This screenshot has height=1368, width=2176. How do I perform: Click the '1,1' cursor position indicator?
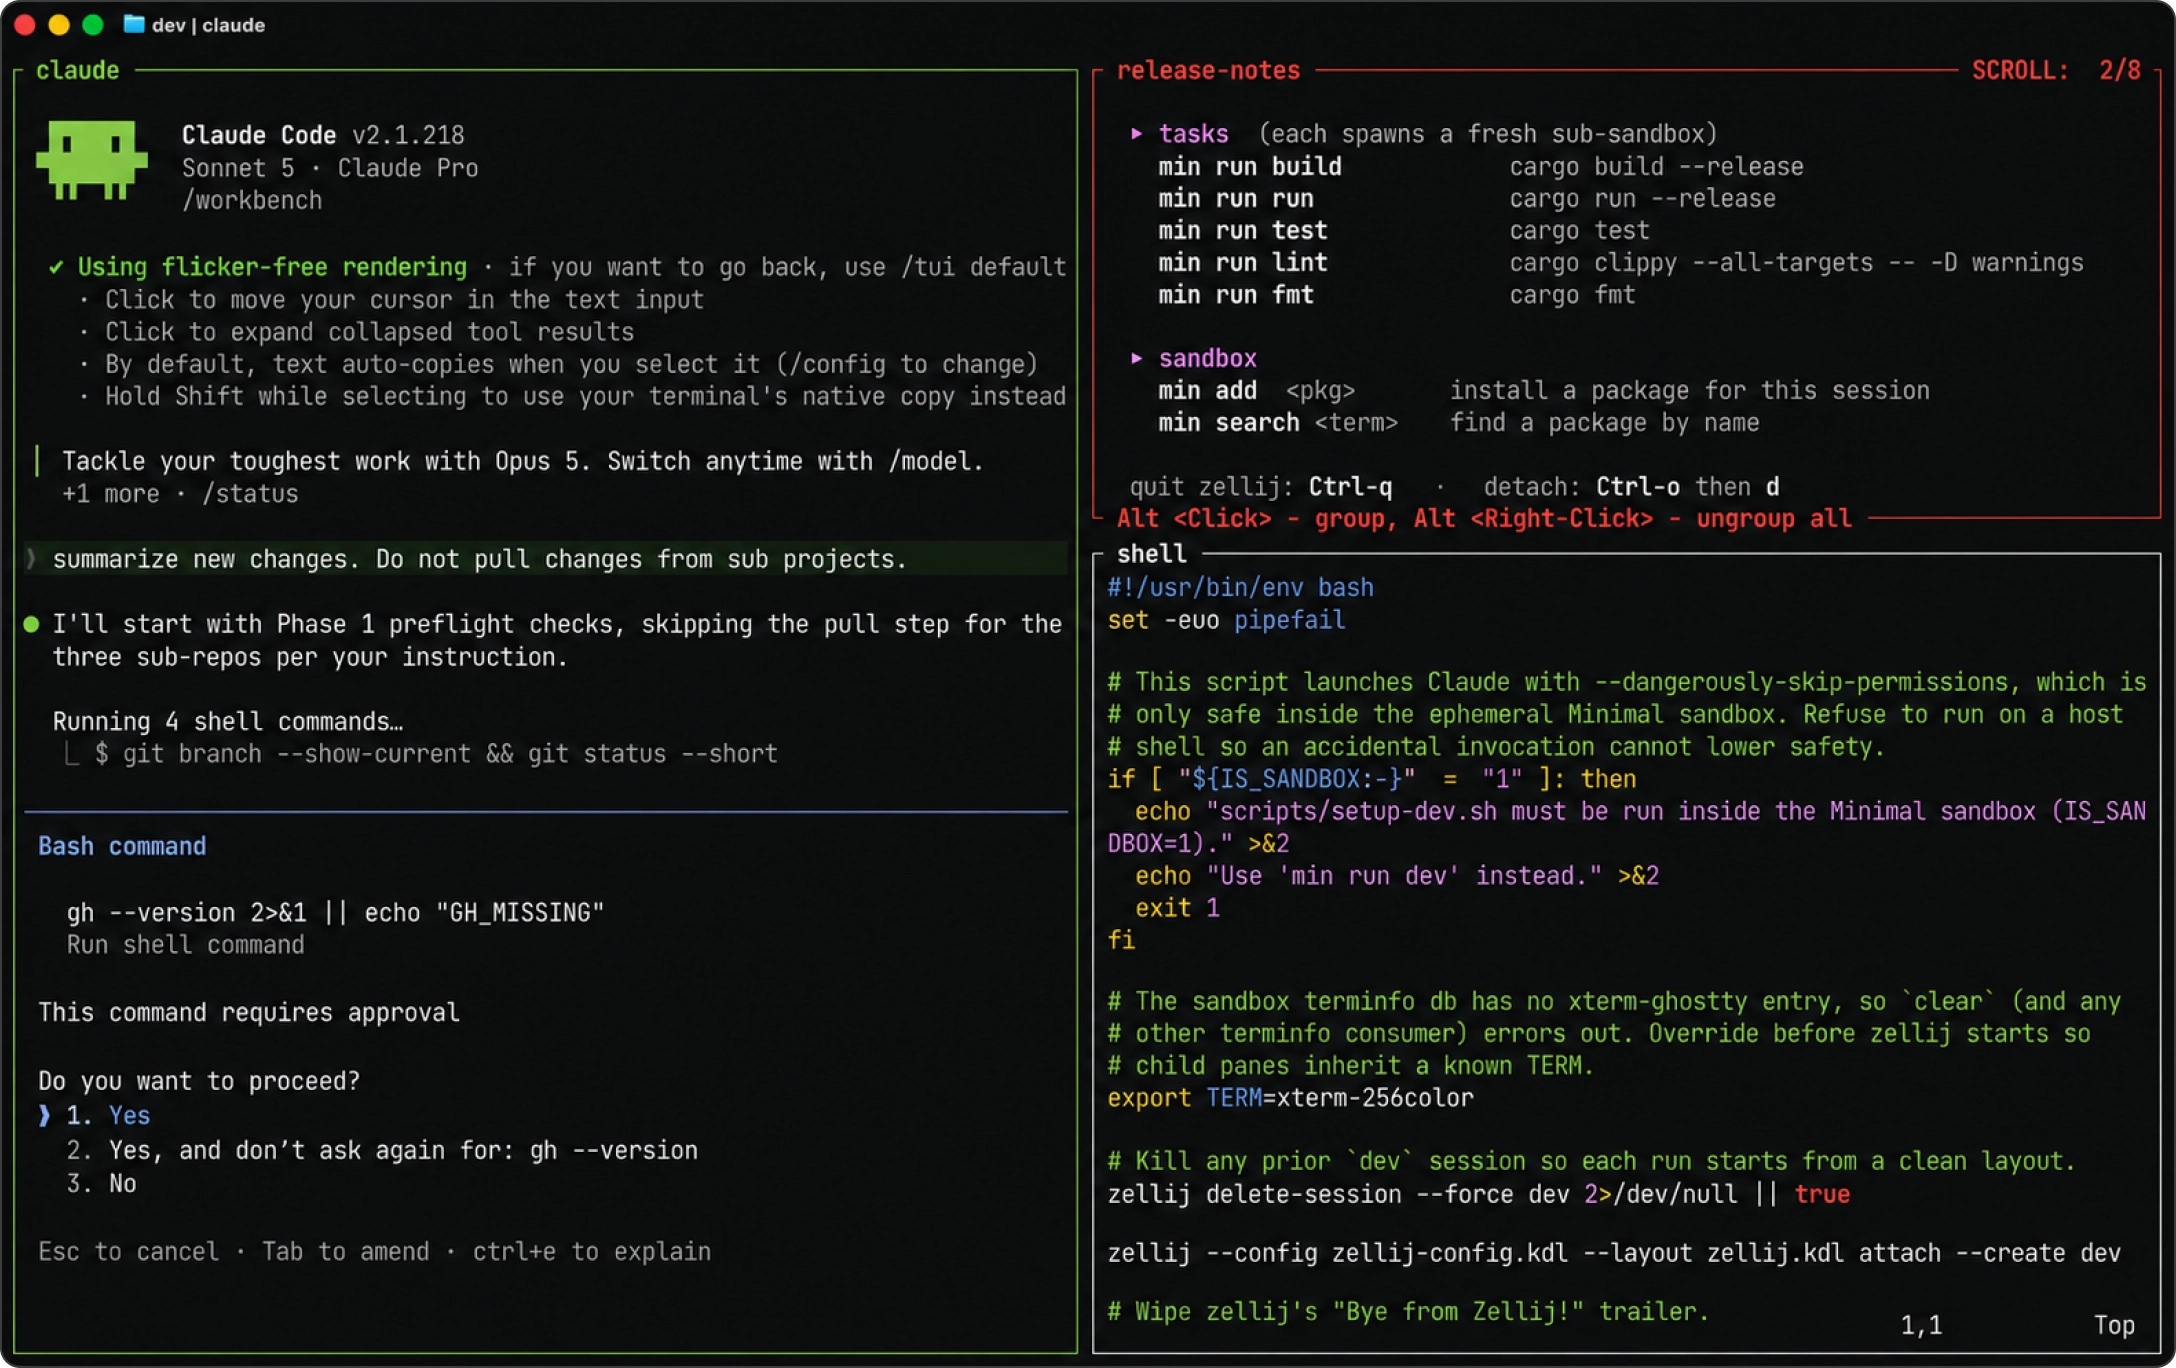1920,1325
